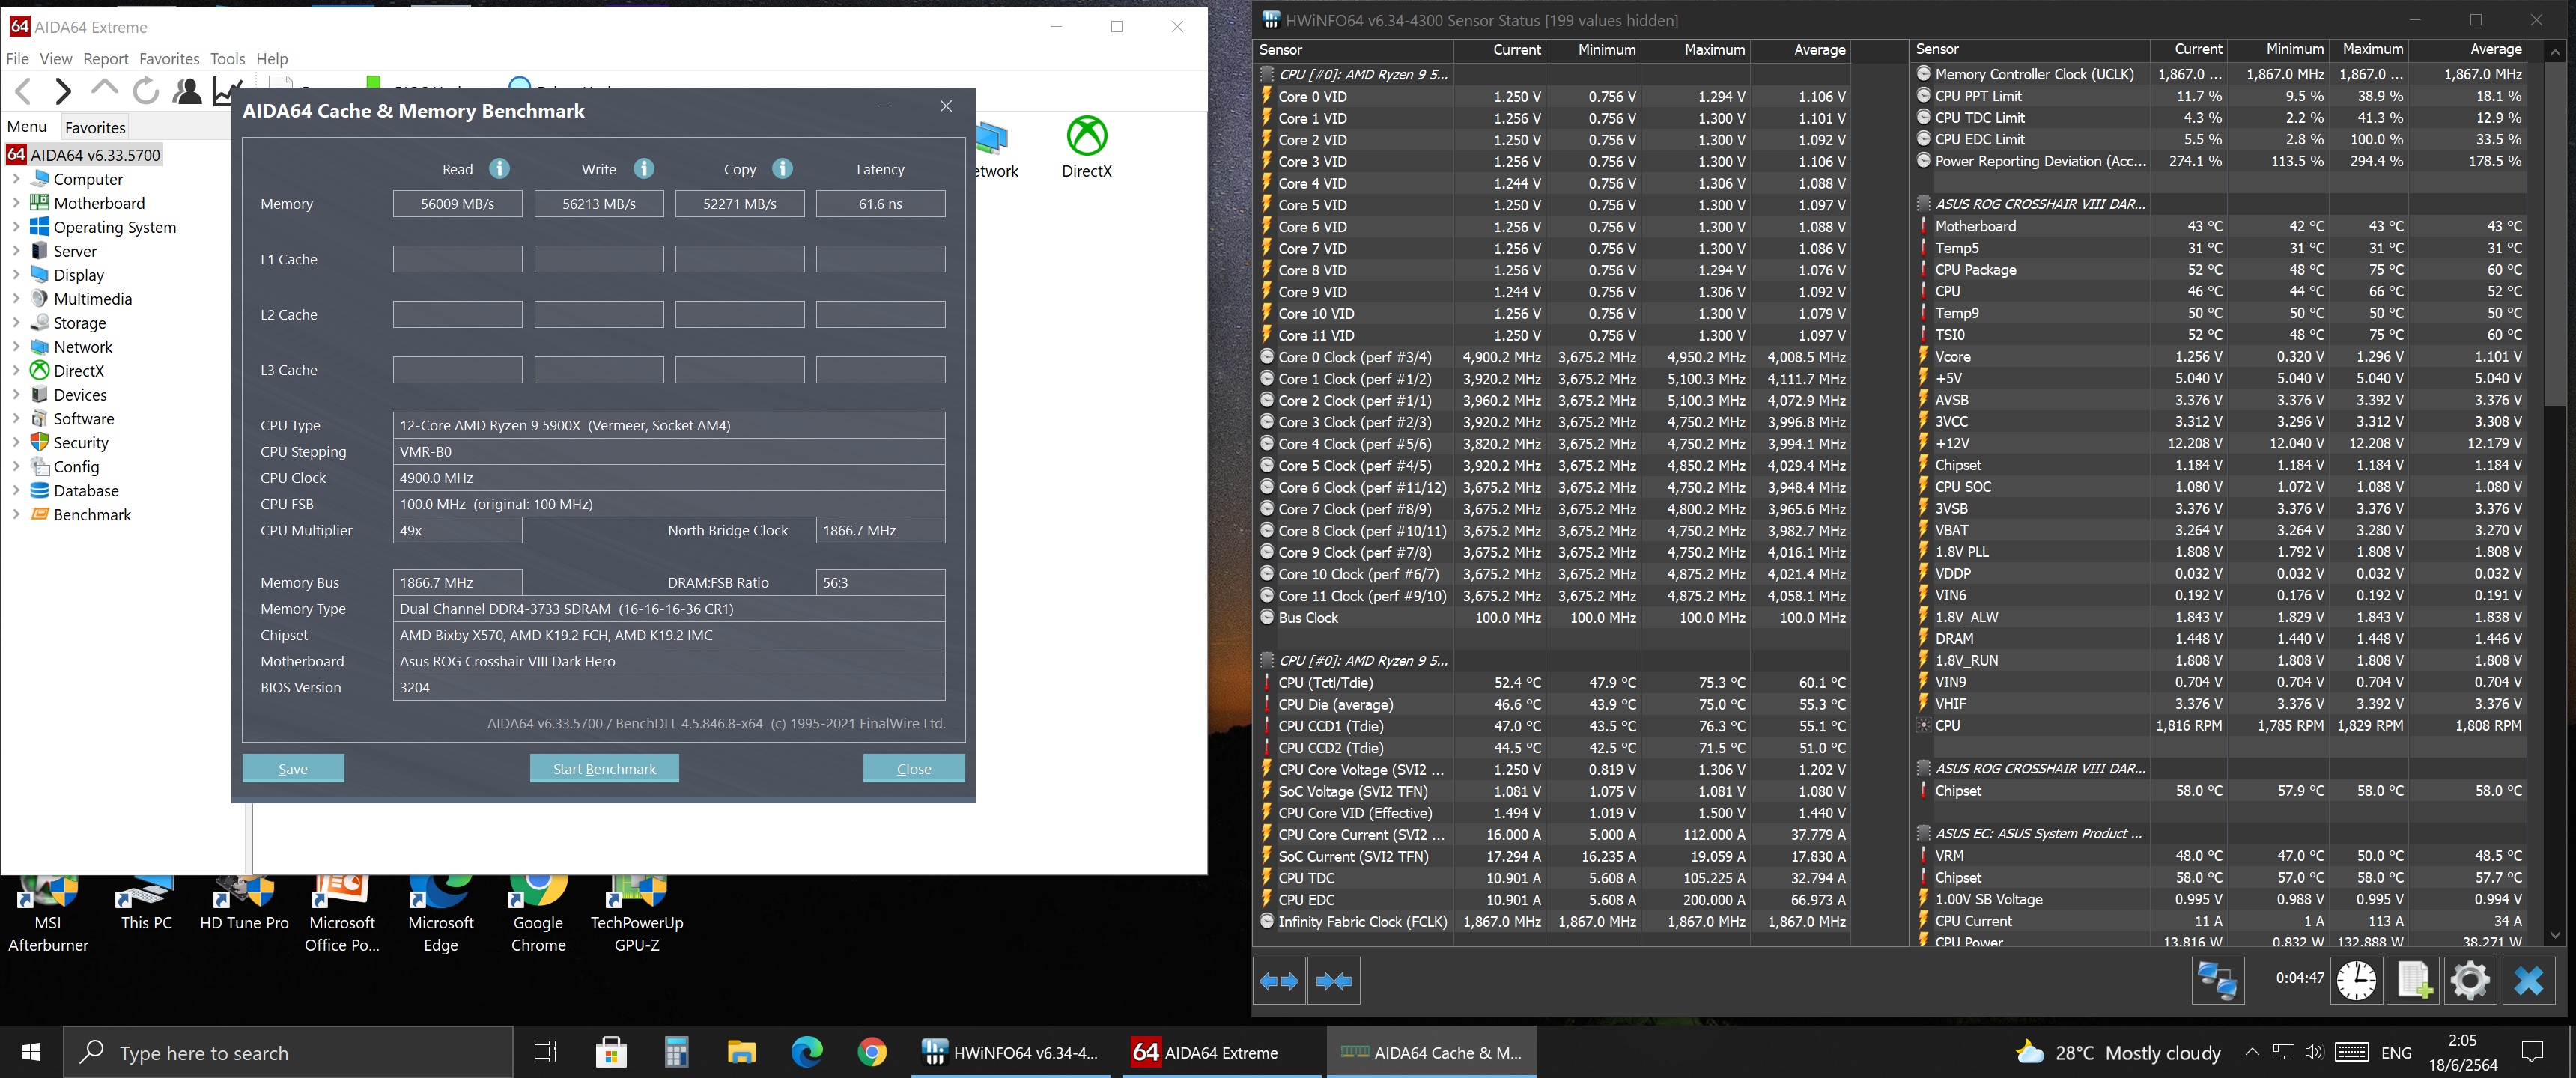Click HWiNFO log file icon
Screen dimensions: 2576x1078
coord(2413,980)
